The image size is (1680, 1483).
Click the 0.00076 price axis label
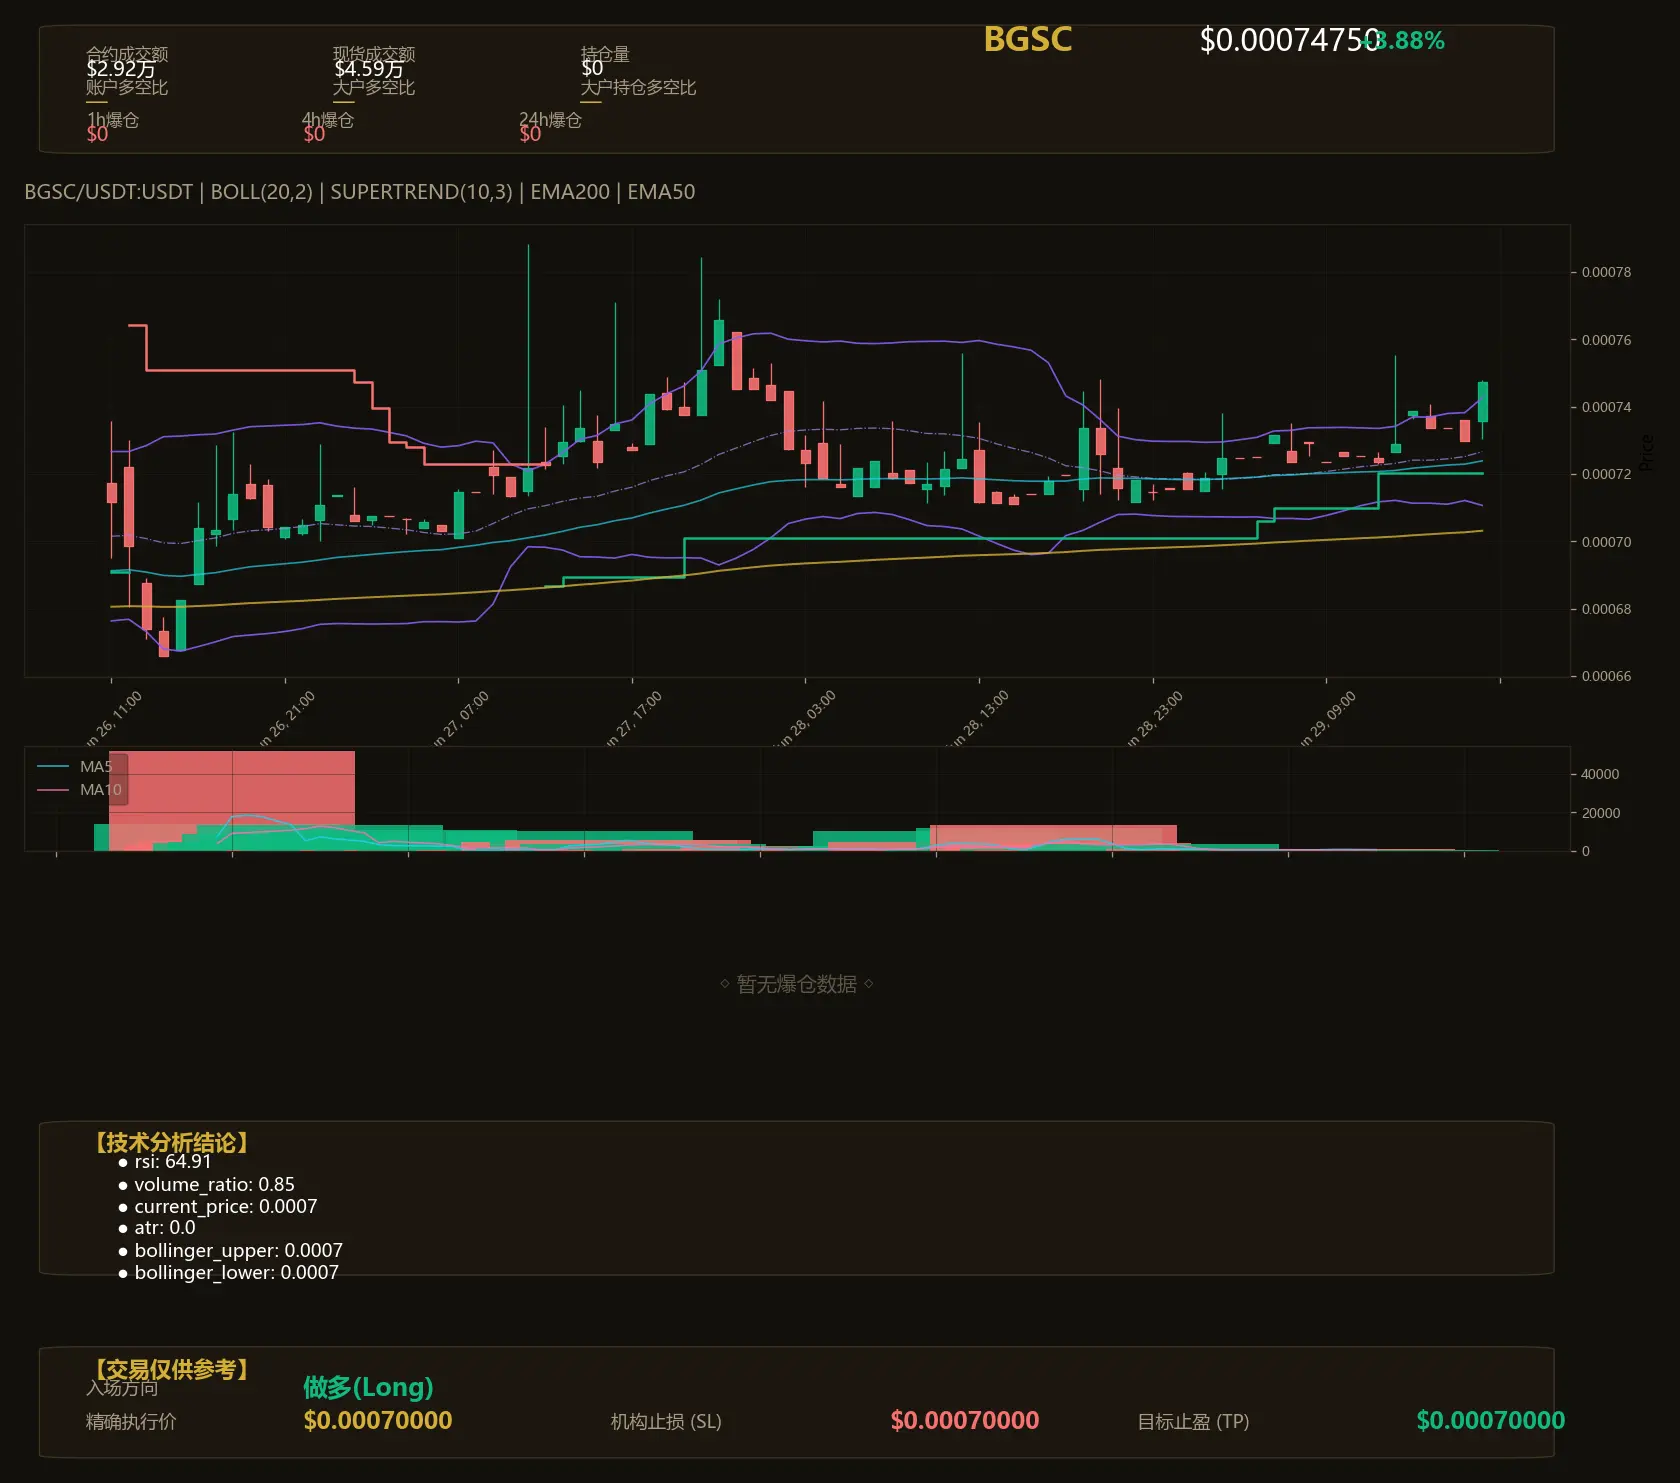pyautogui.click(x=1606, y=340)
